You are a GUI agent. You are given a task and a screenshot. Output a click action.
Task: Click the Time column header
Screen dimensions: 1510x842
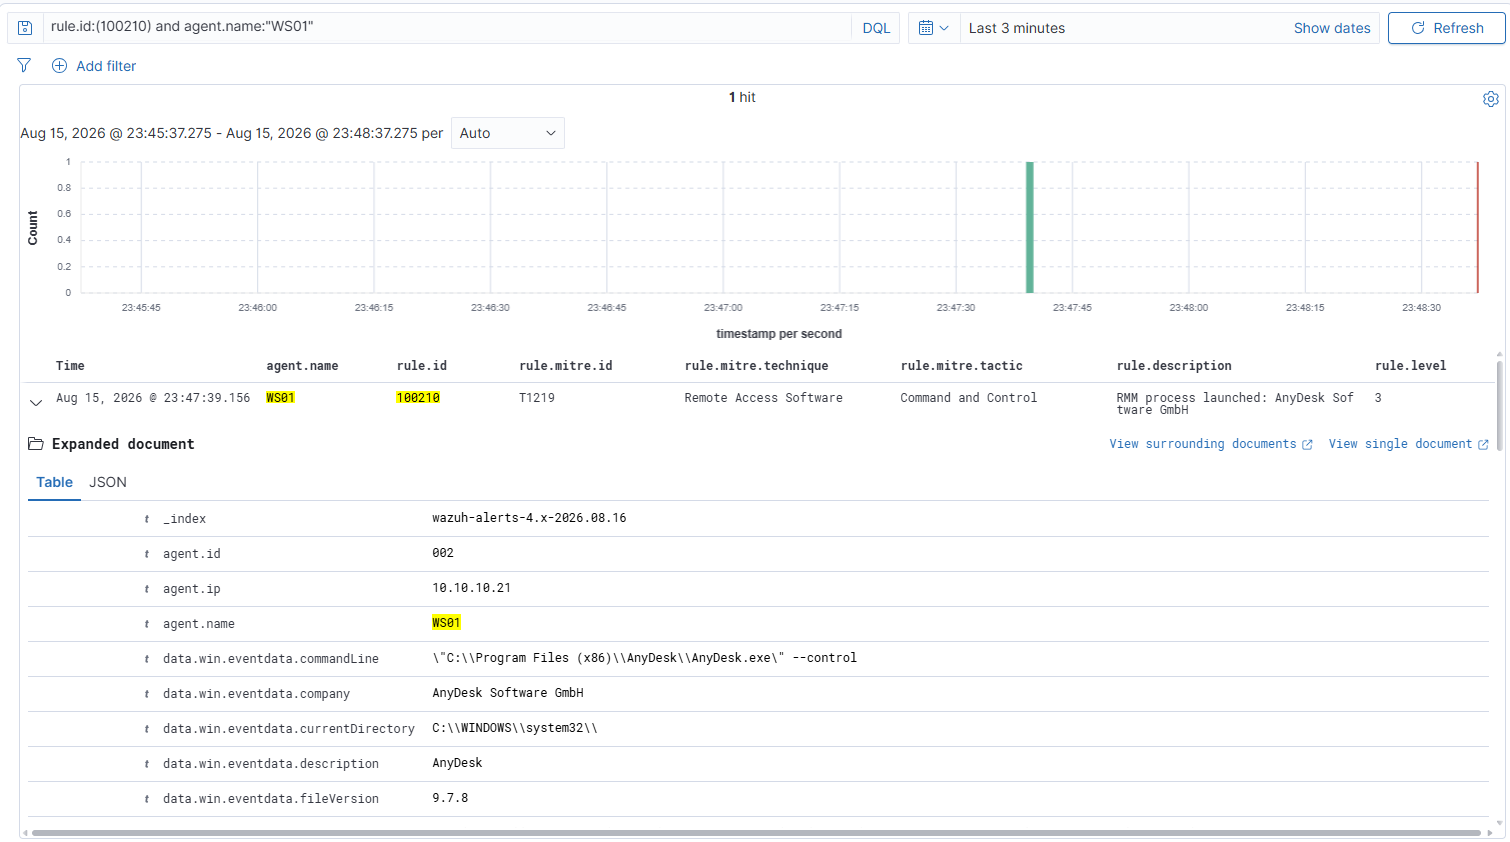[70, 366]
